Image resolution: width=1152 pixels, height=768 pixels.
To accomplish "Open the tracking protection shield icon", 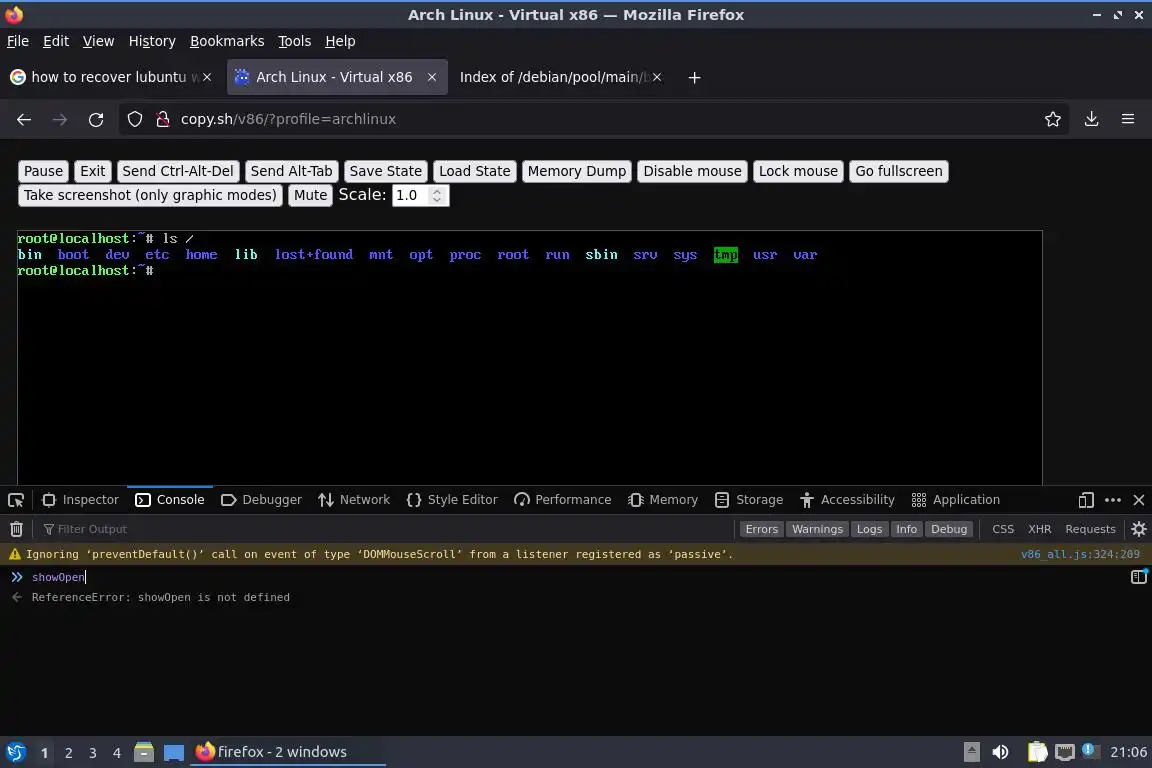I will 134,119.
